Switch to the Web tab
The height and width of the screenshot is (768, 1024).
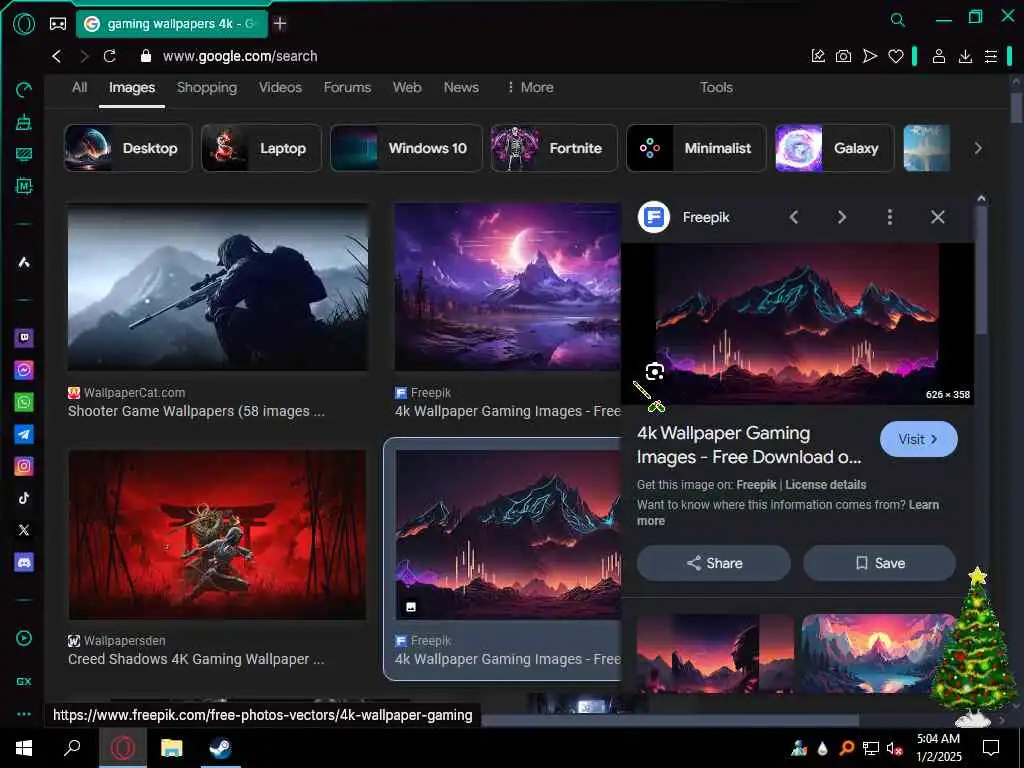point(407,88)
